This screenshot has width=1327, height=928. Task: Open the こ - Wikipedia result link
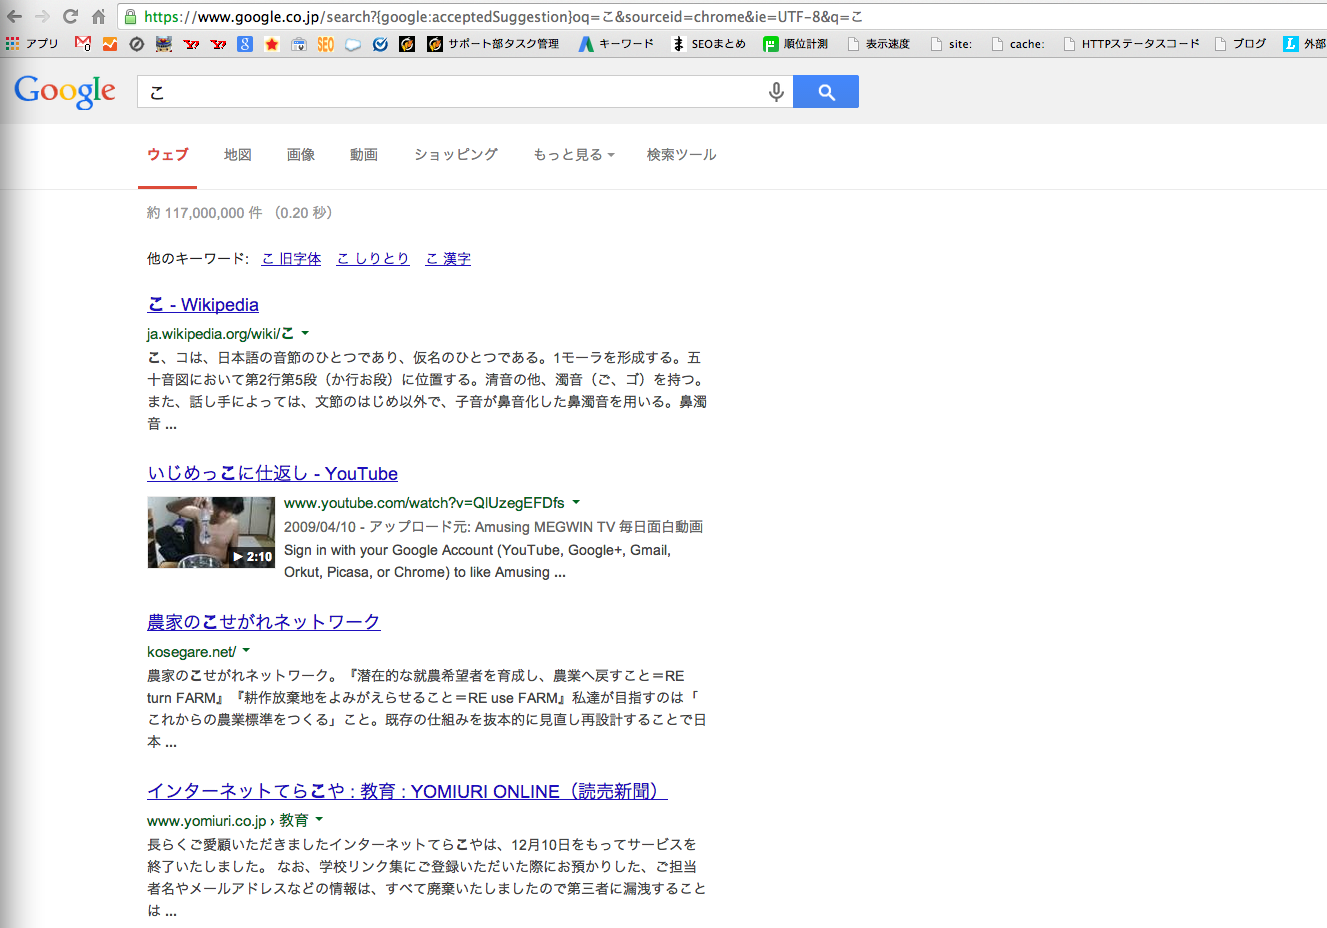click(x=203, y=305)
